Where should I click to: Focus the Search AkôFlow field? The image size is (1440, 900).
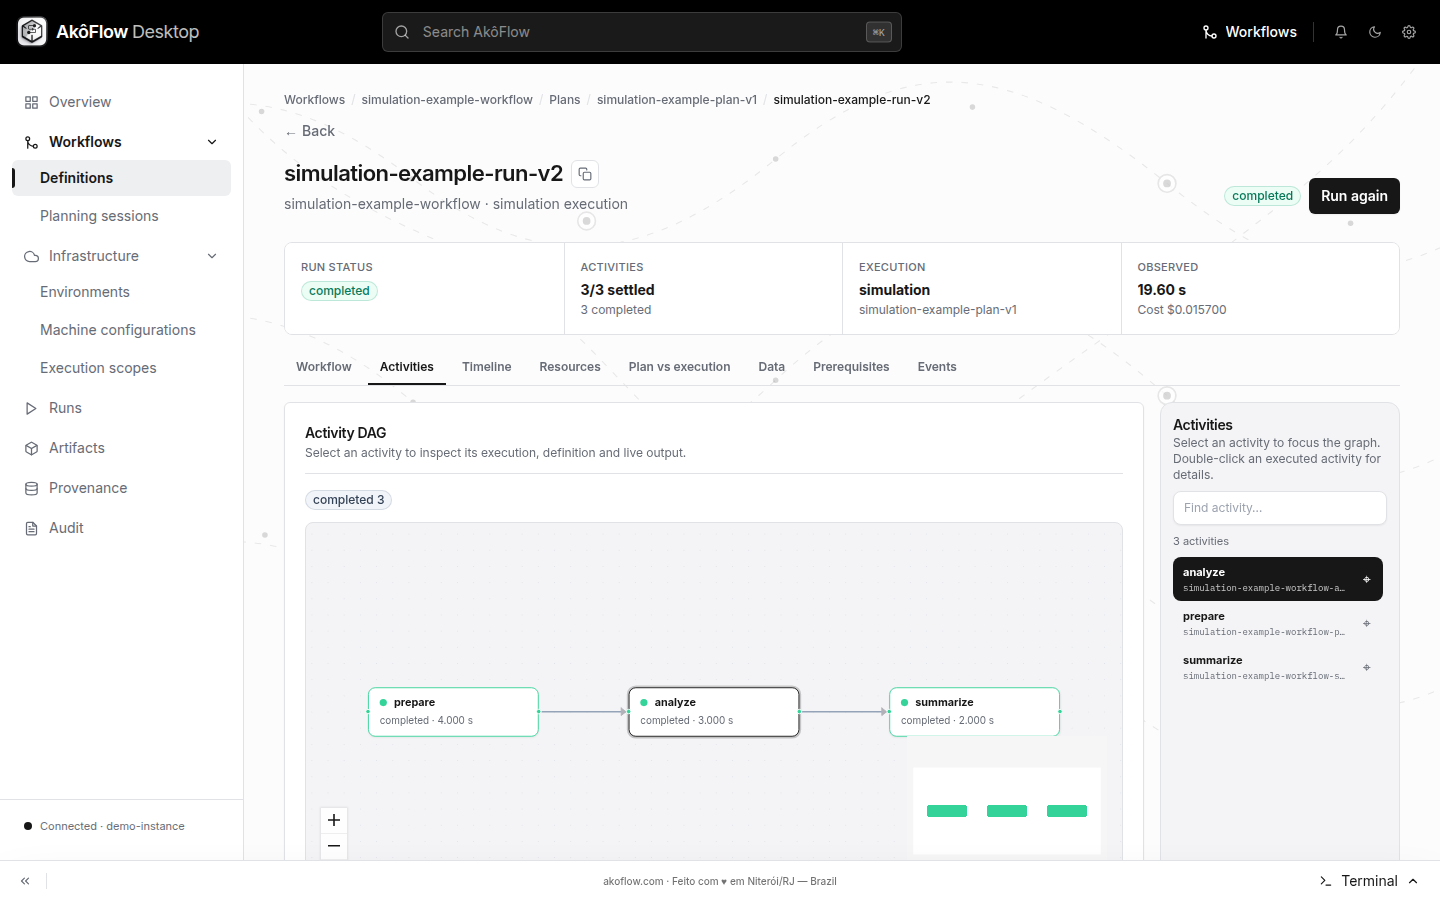coord(642,32)
